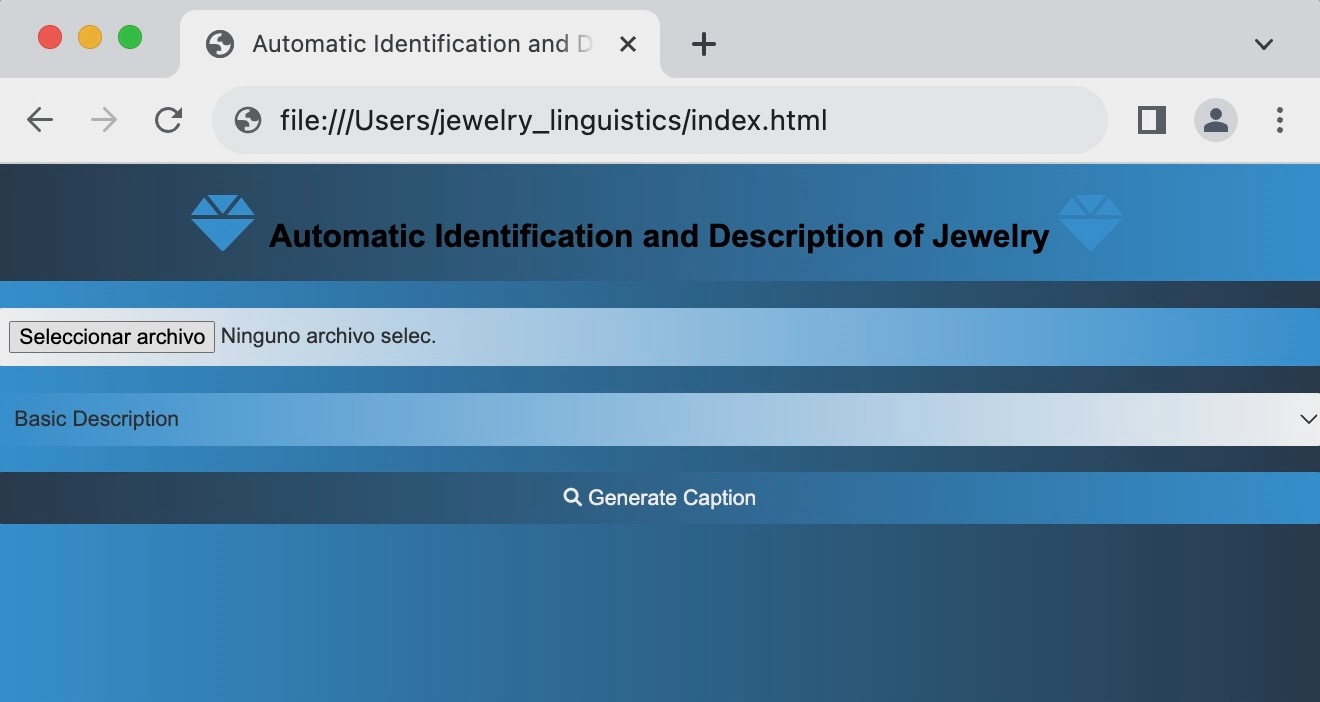Click the Automatic Identification and Description of Jewelry heading
Image resolution: width=1320 pixels, height=702 pixels.
coord(659,236)
